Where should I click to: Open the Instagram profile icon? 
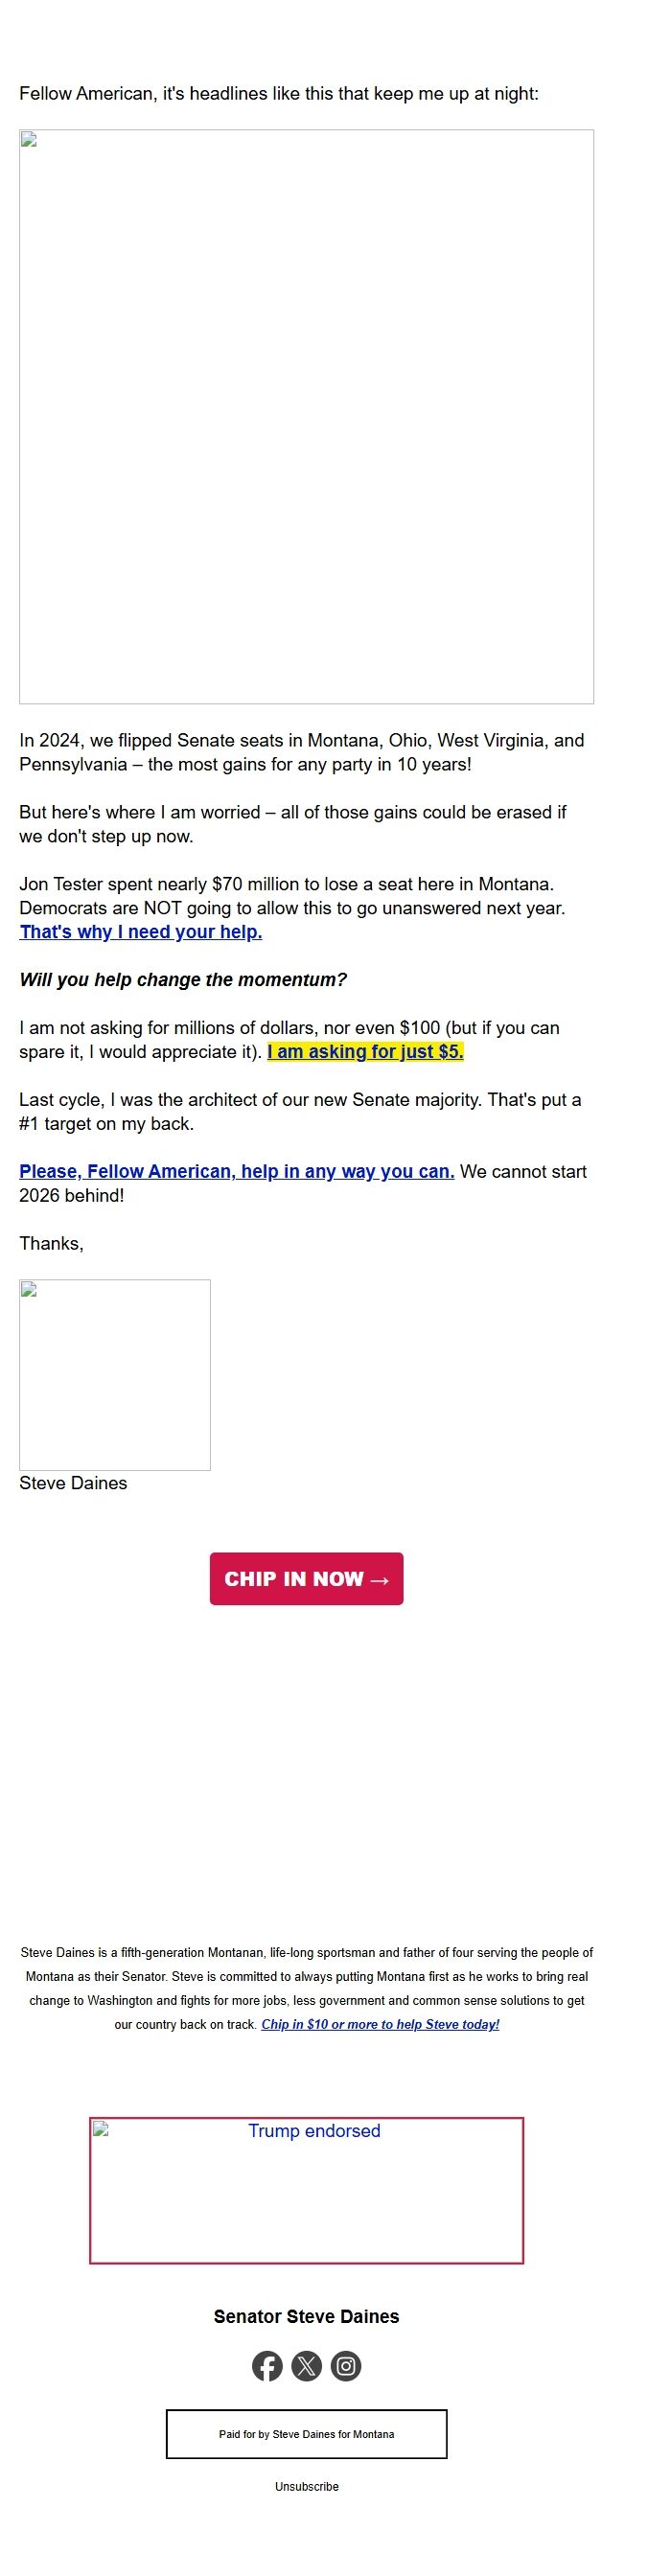point(346,2366)
